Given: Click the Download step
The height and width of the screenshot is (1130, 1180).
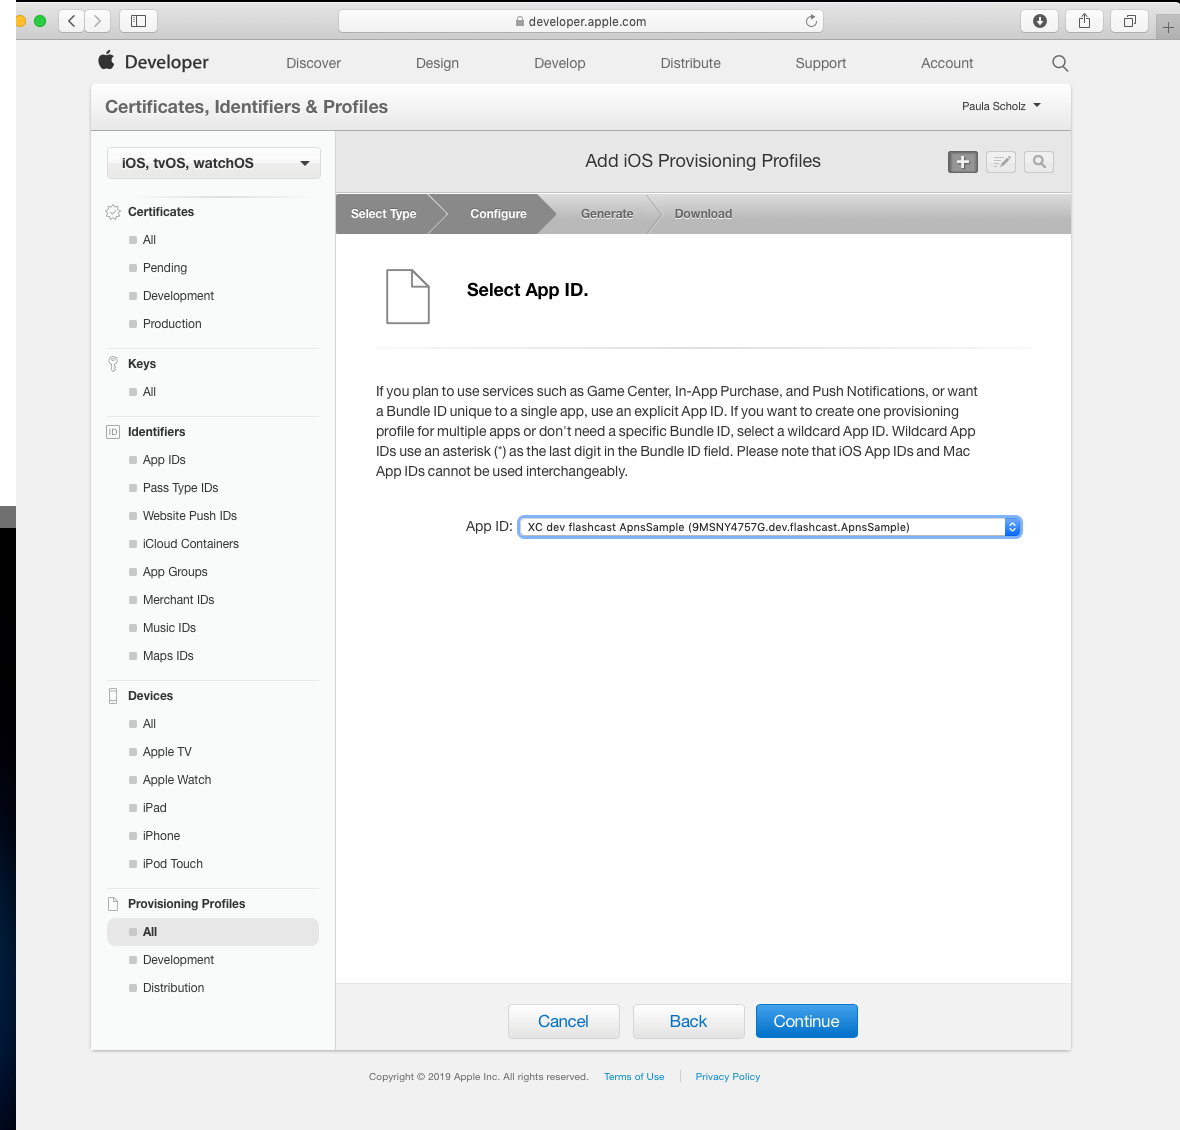Looking at the screenshot, I should 703,214.
